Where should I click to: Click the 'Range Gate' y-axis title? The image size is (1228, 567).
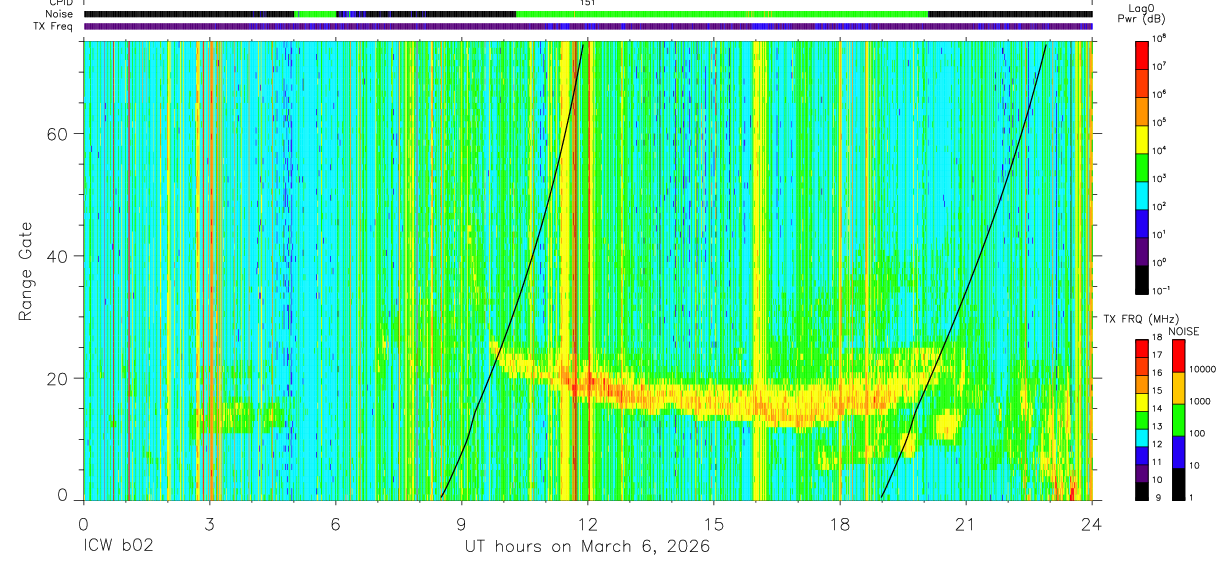click(26, 271)
